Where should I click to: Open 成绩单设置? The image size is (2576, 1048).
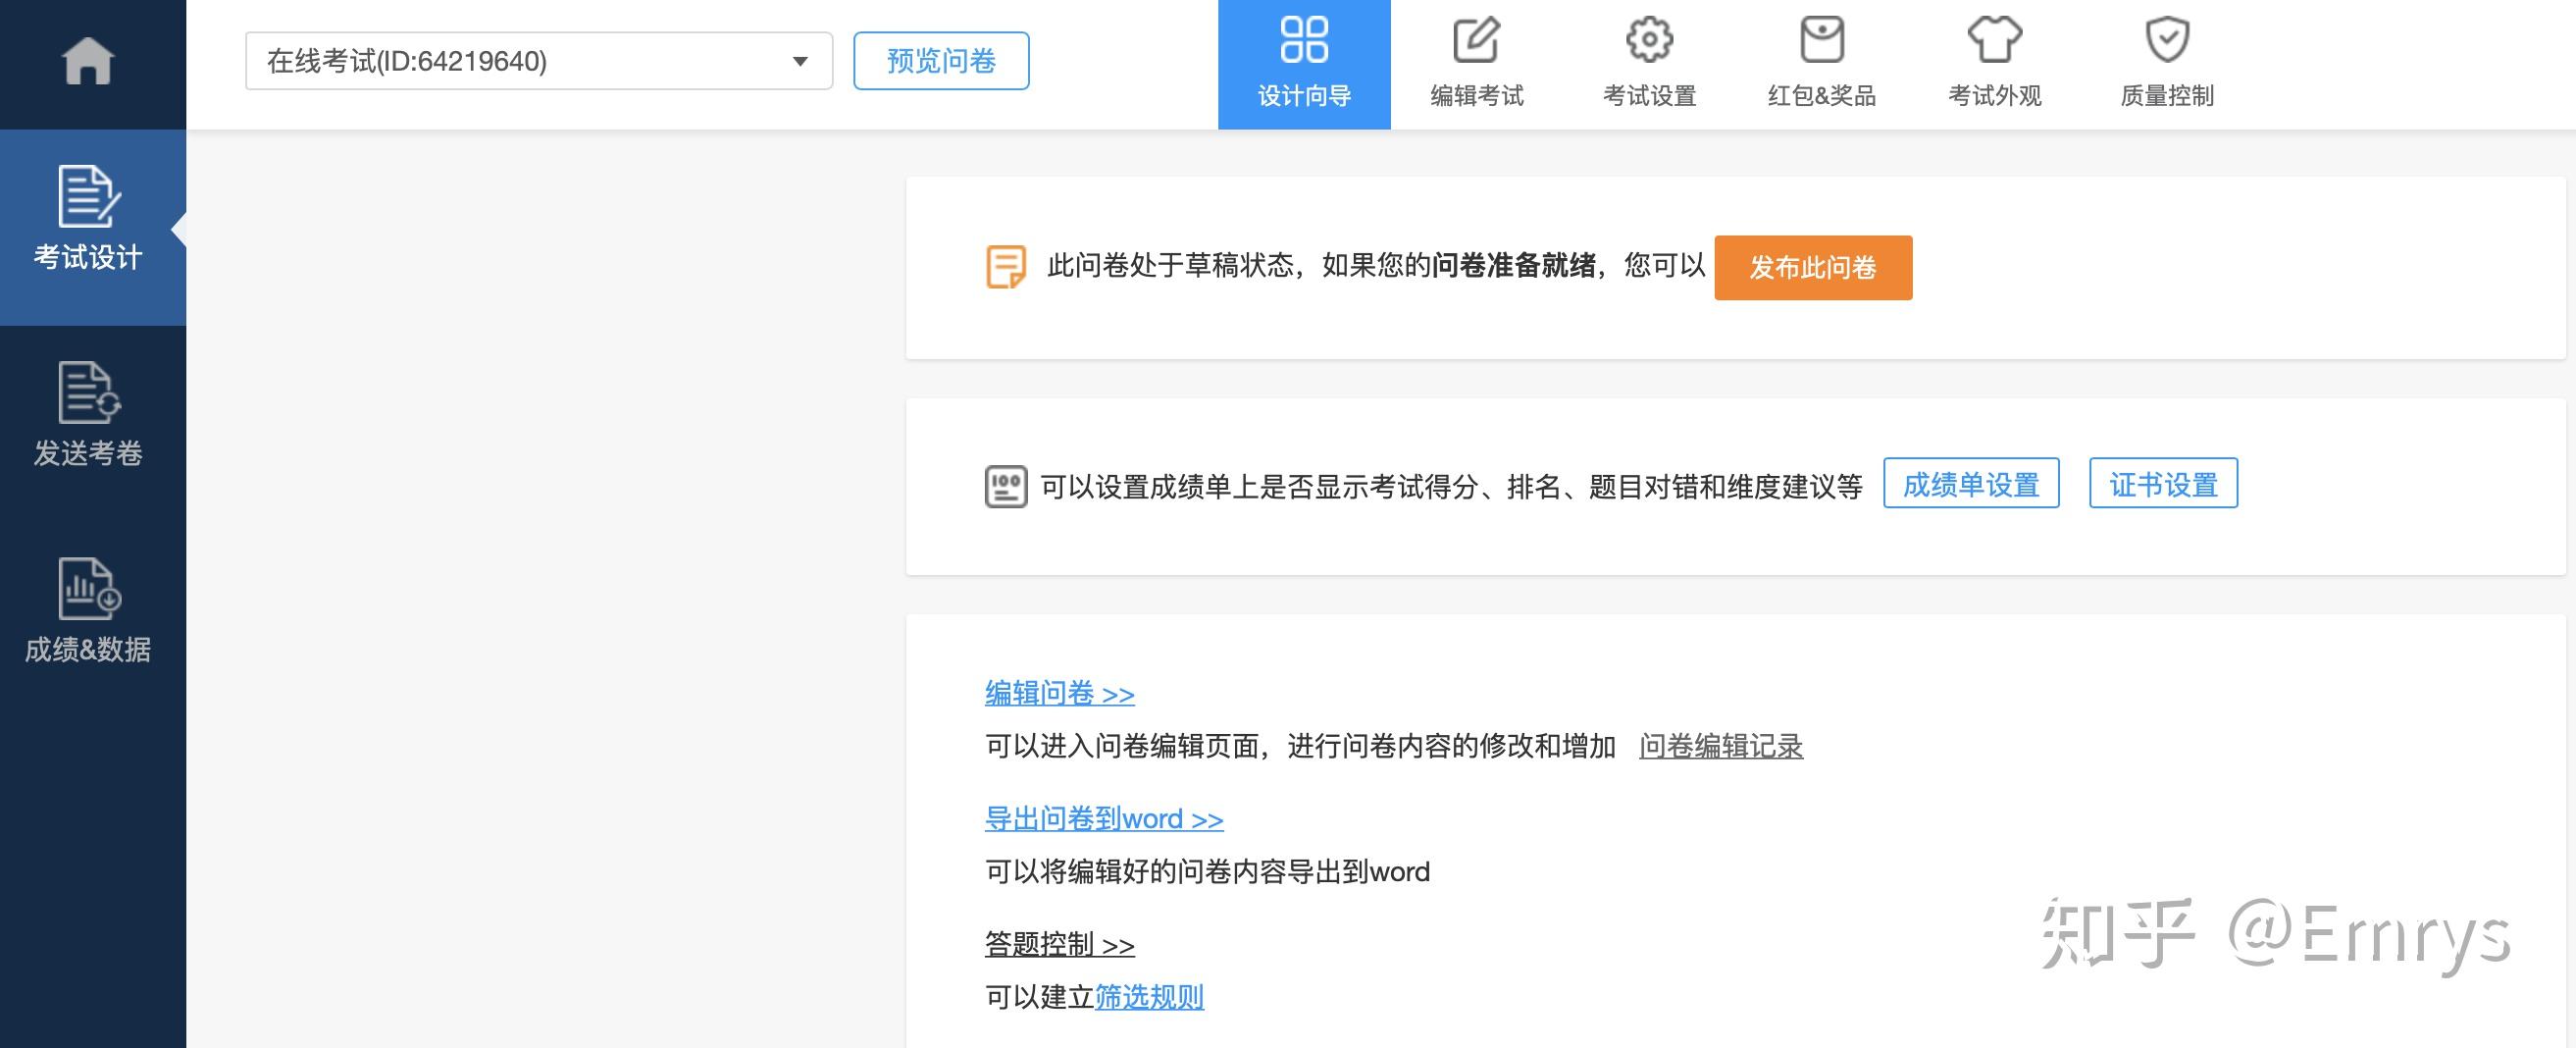[1971, 484]
